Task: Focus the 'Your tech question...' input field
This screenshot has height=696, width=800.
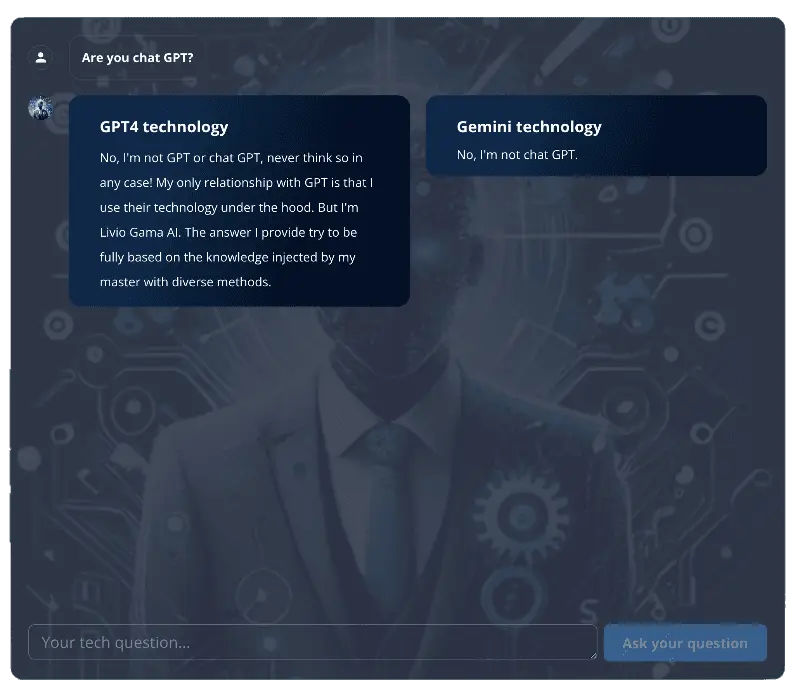Action: pyautogui.click(x=312, y=642)
